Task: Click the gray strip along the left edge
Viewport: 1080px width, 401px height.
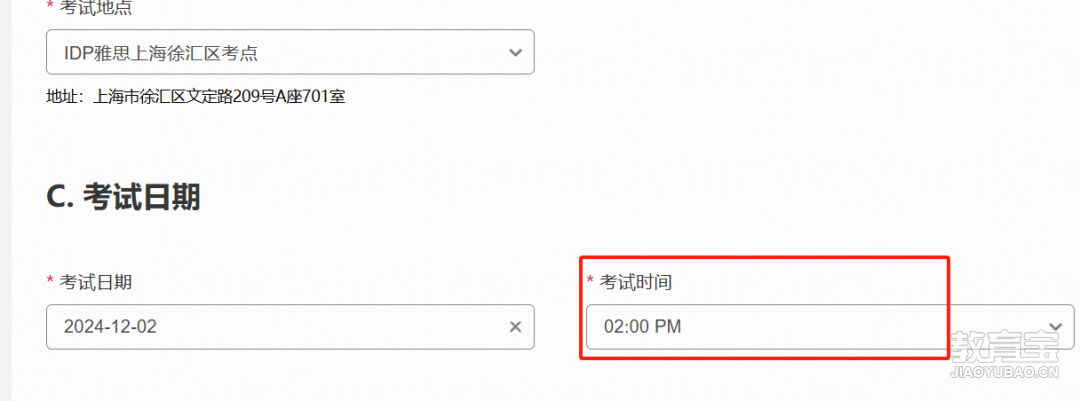Action: (6, 200)
